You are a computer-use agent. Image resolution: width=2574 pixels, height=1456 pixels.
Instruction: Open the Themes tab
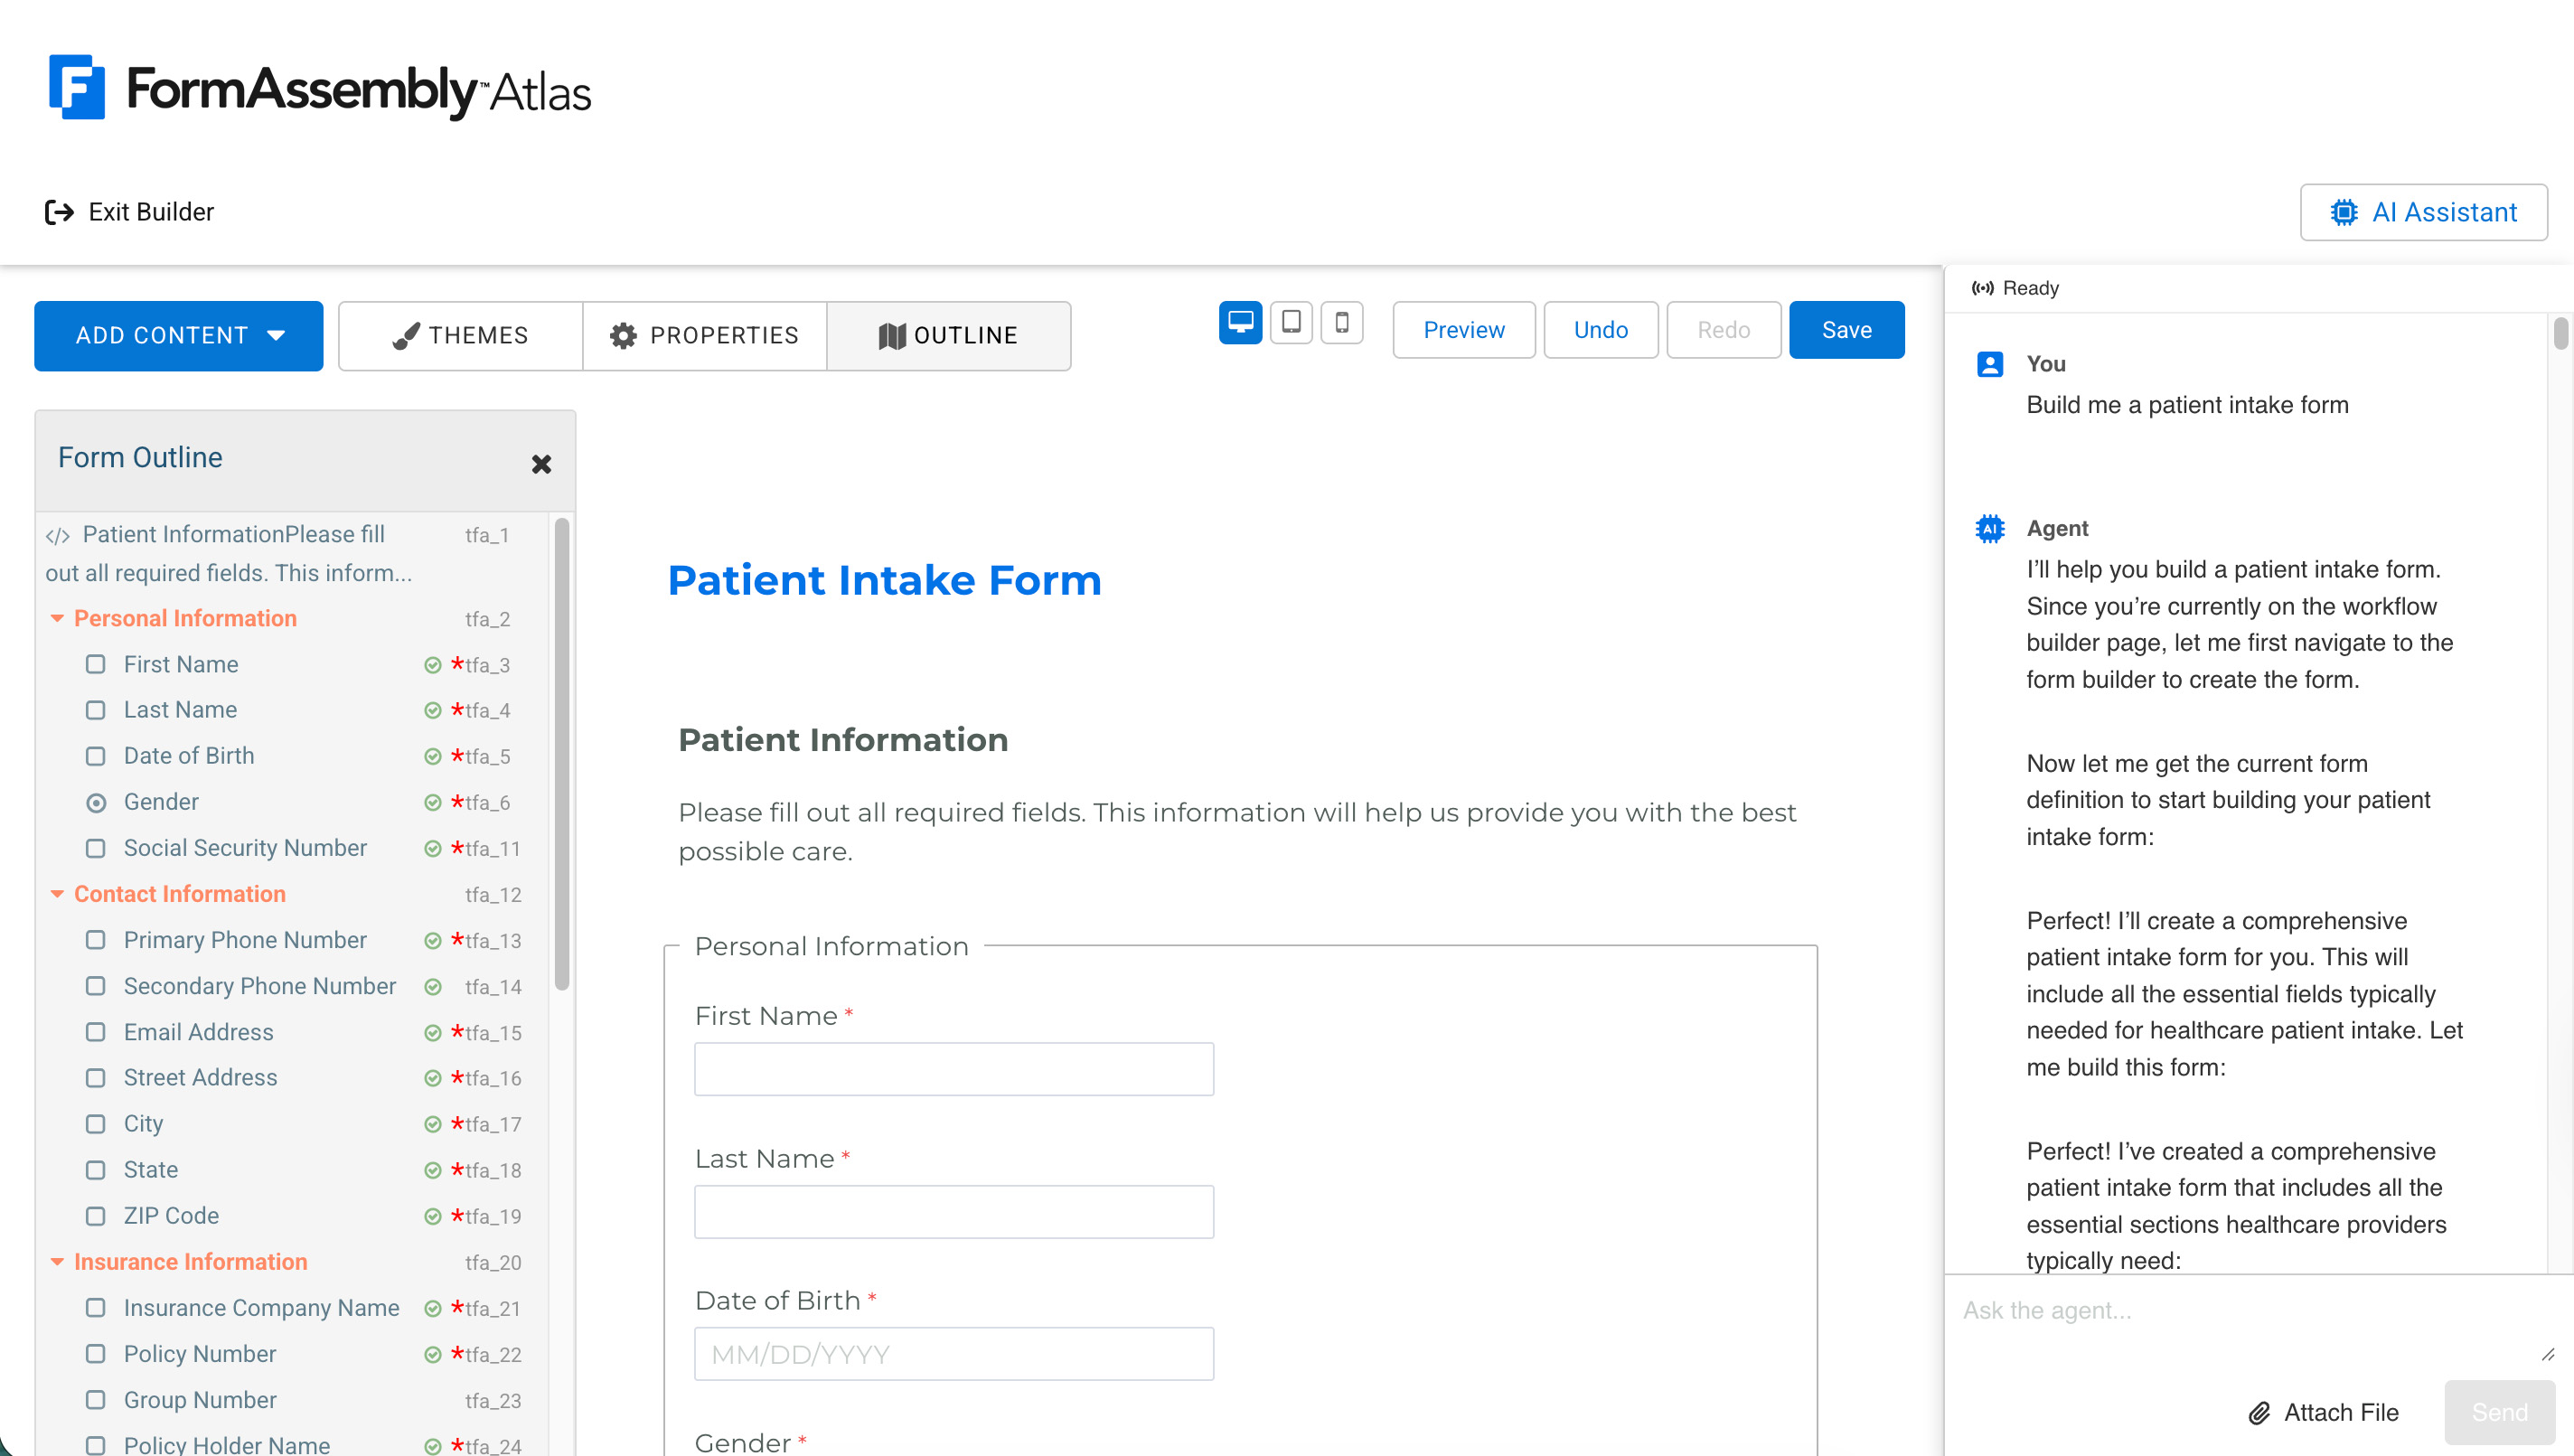click(461, 336)
